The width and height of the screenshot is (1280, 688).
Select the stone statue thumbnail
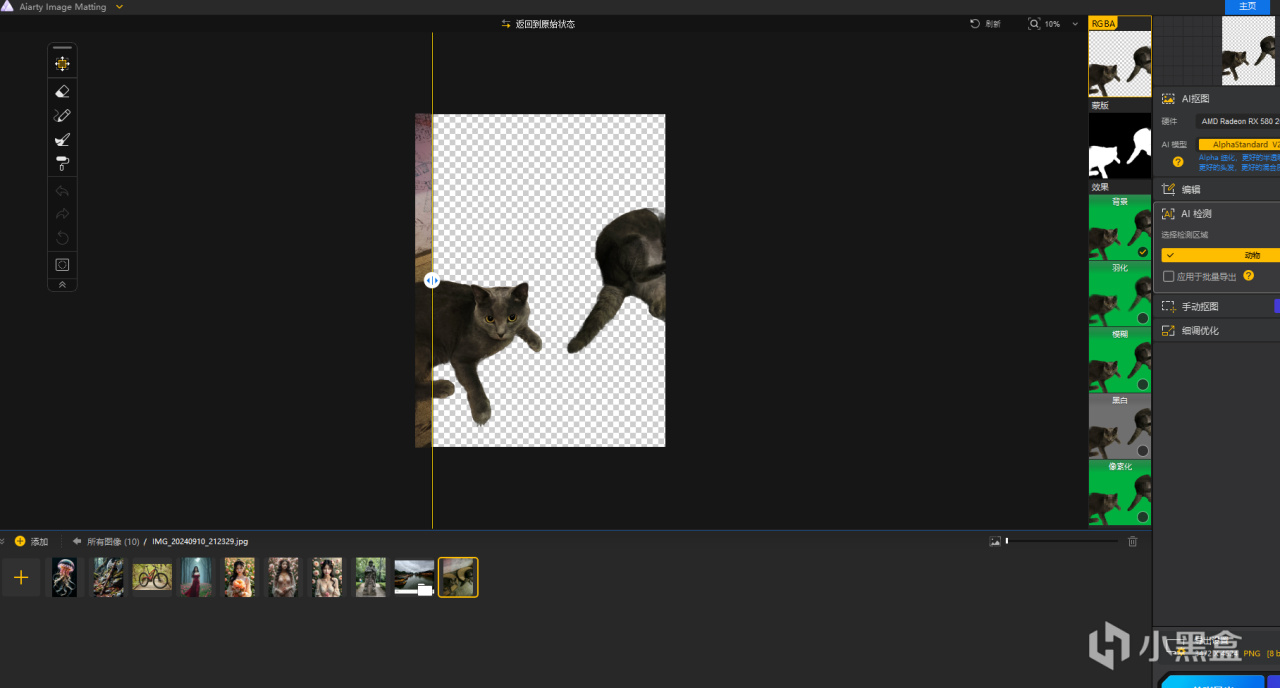(370, 577)
